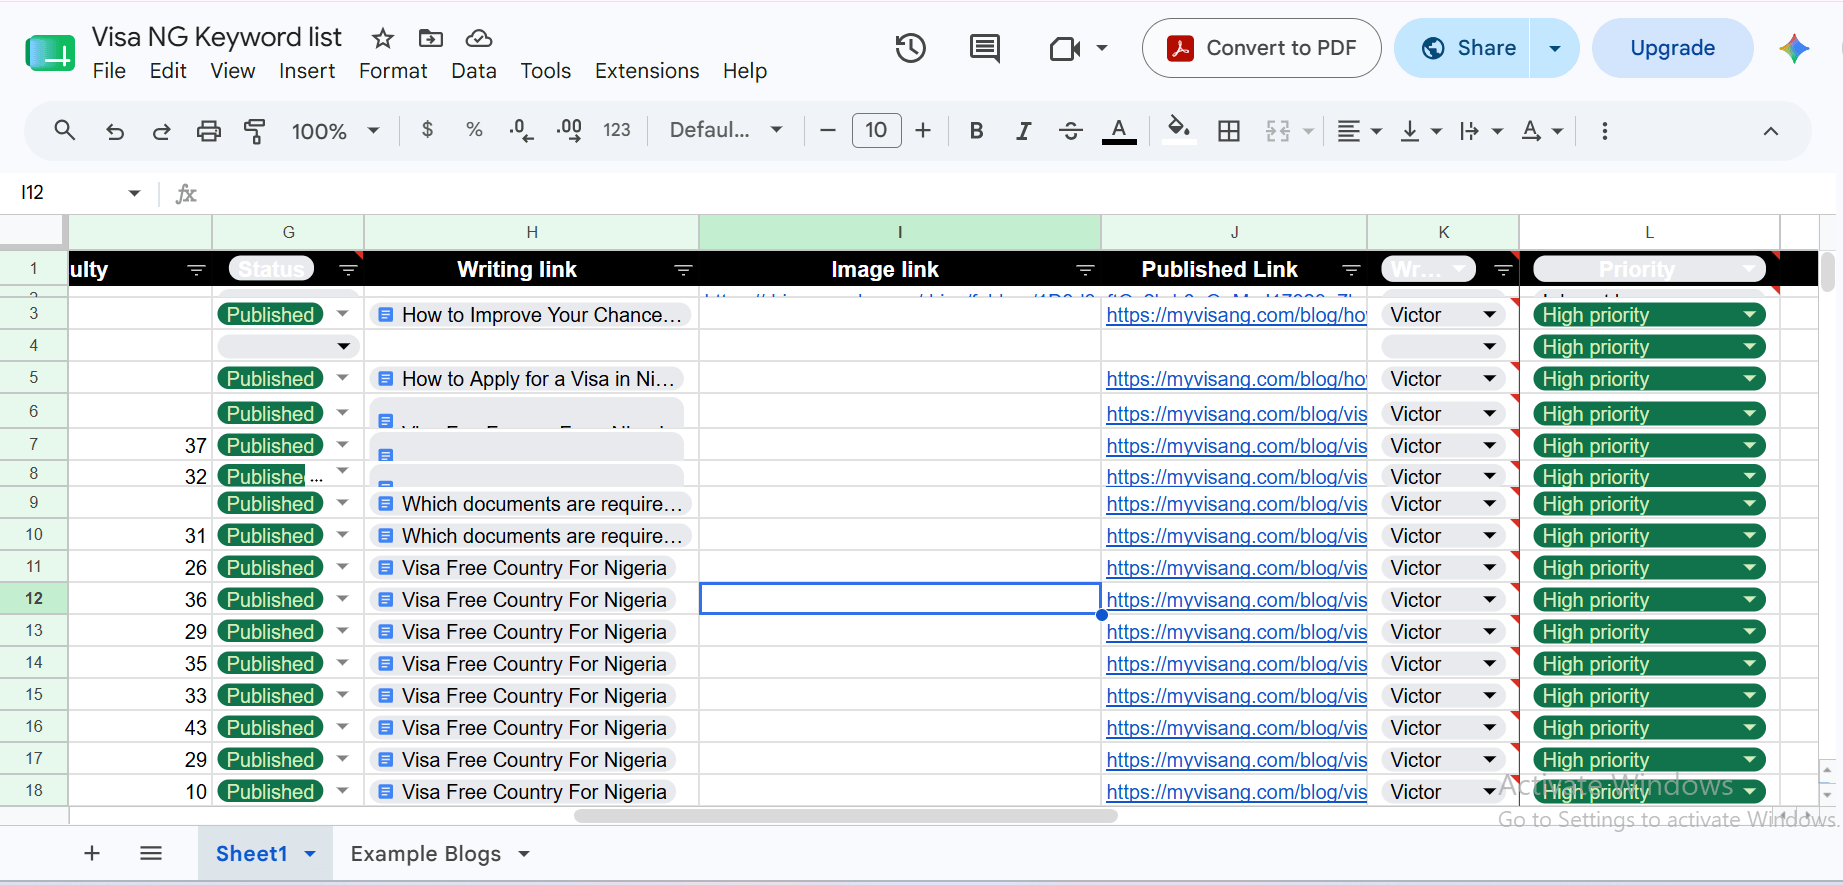Toggle the Image link column filter

coord(1085,270)
